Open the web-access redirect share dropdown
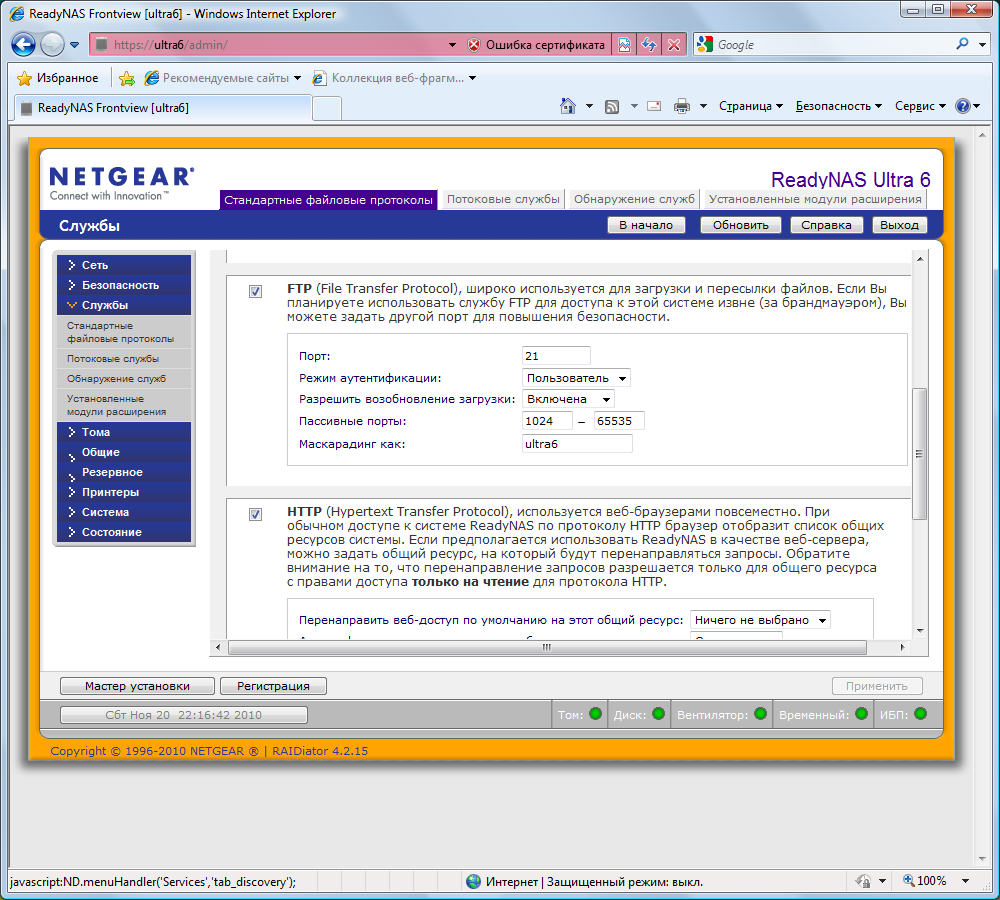The height and width of the screenshot is (900, 1000). tap(760, 620)
